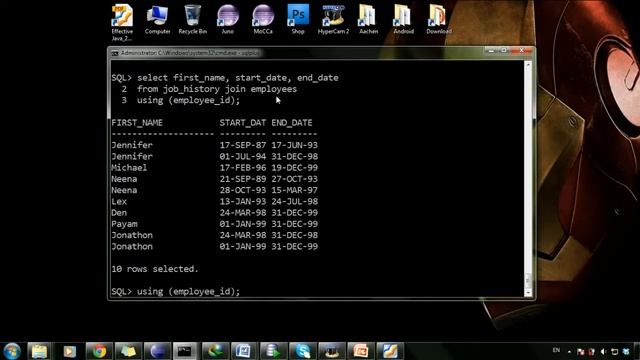This screenshot has width=640, height=360.
Task: Open HyperCam from the taskbar
Action: point(332,351)
